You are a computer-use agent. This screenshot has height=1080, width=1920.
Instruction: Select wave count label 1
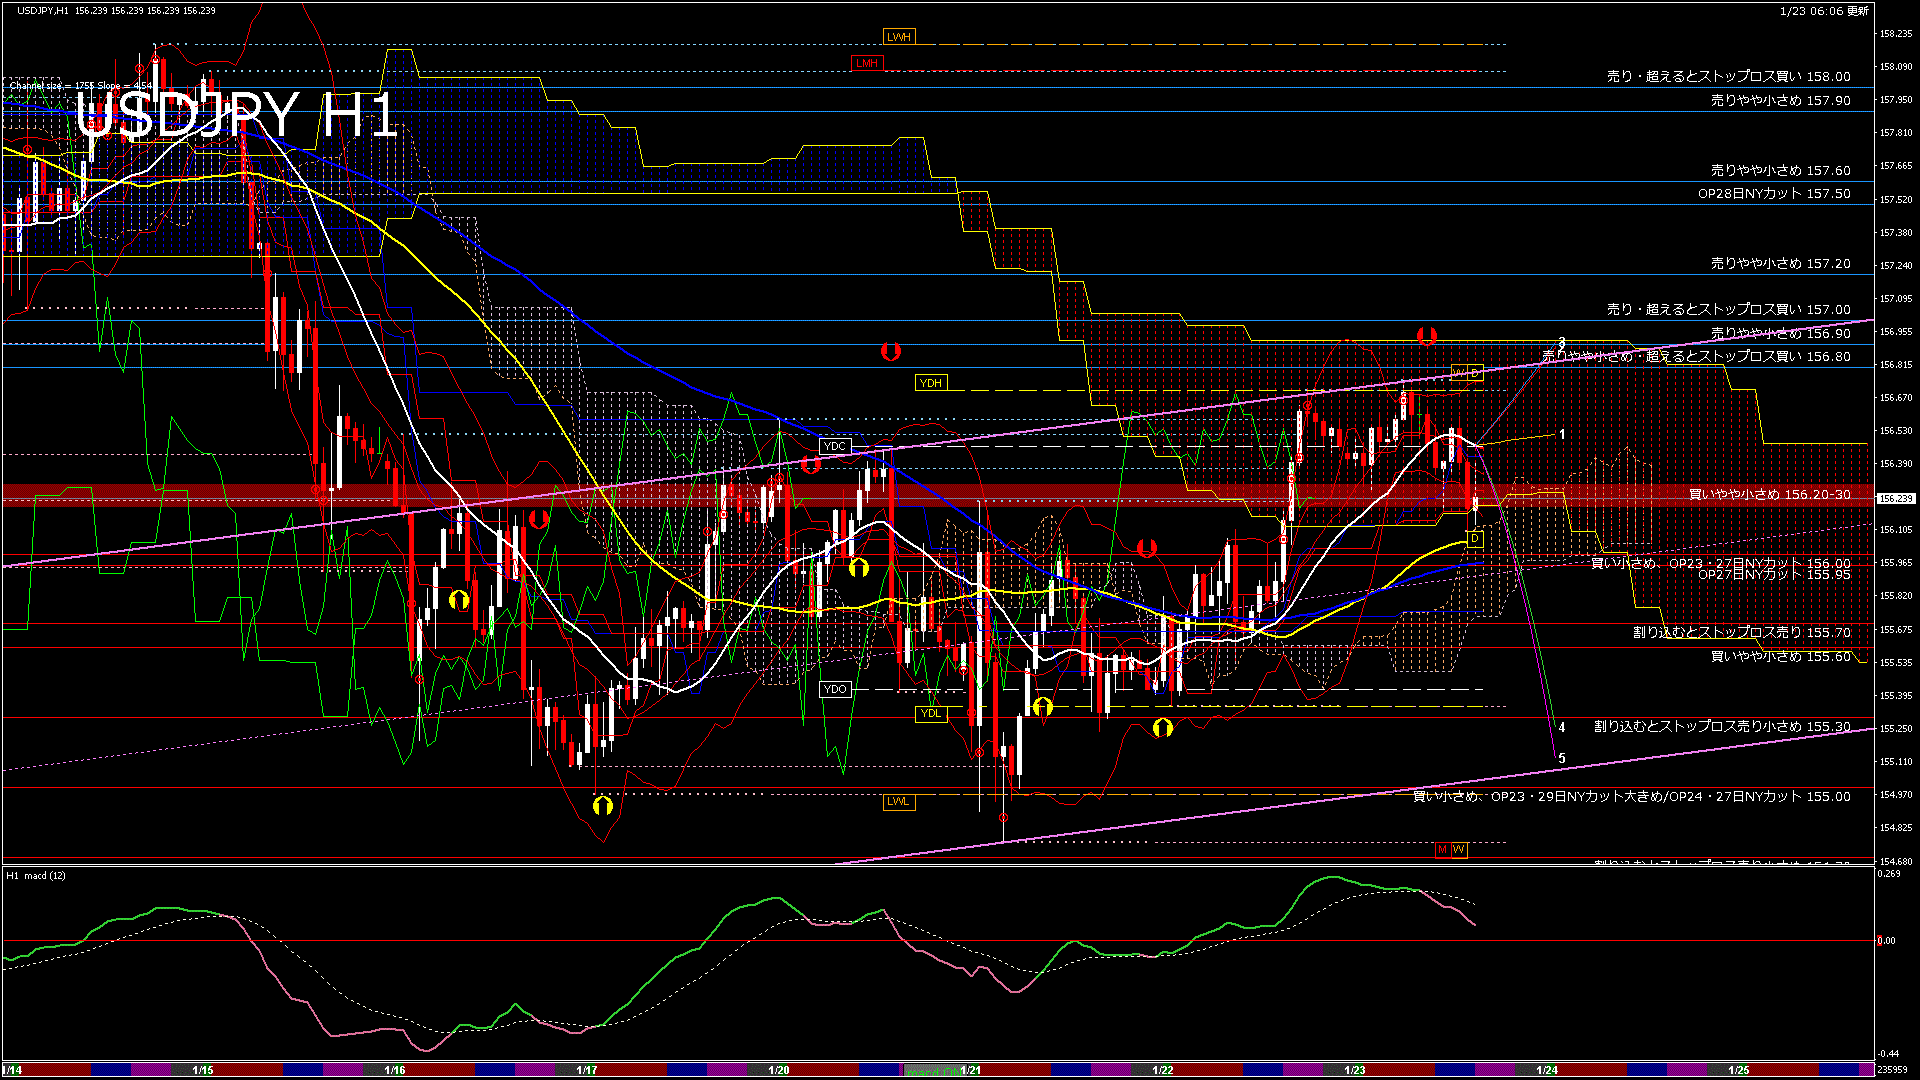(1562, 435)
